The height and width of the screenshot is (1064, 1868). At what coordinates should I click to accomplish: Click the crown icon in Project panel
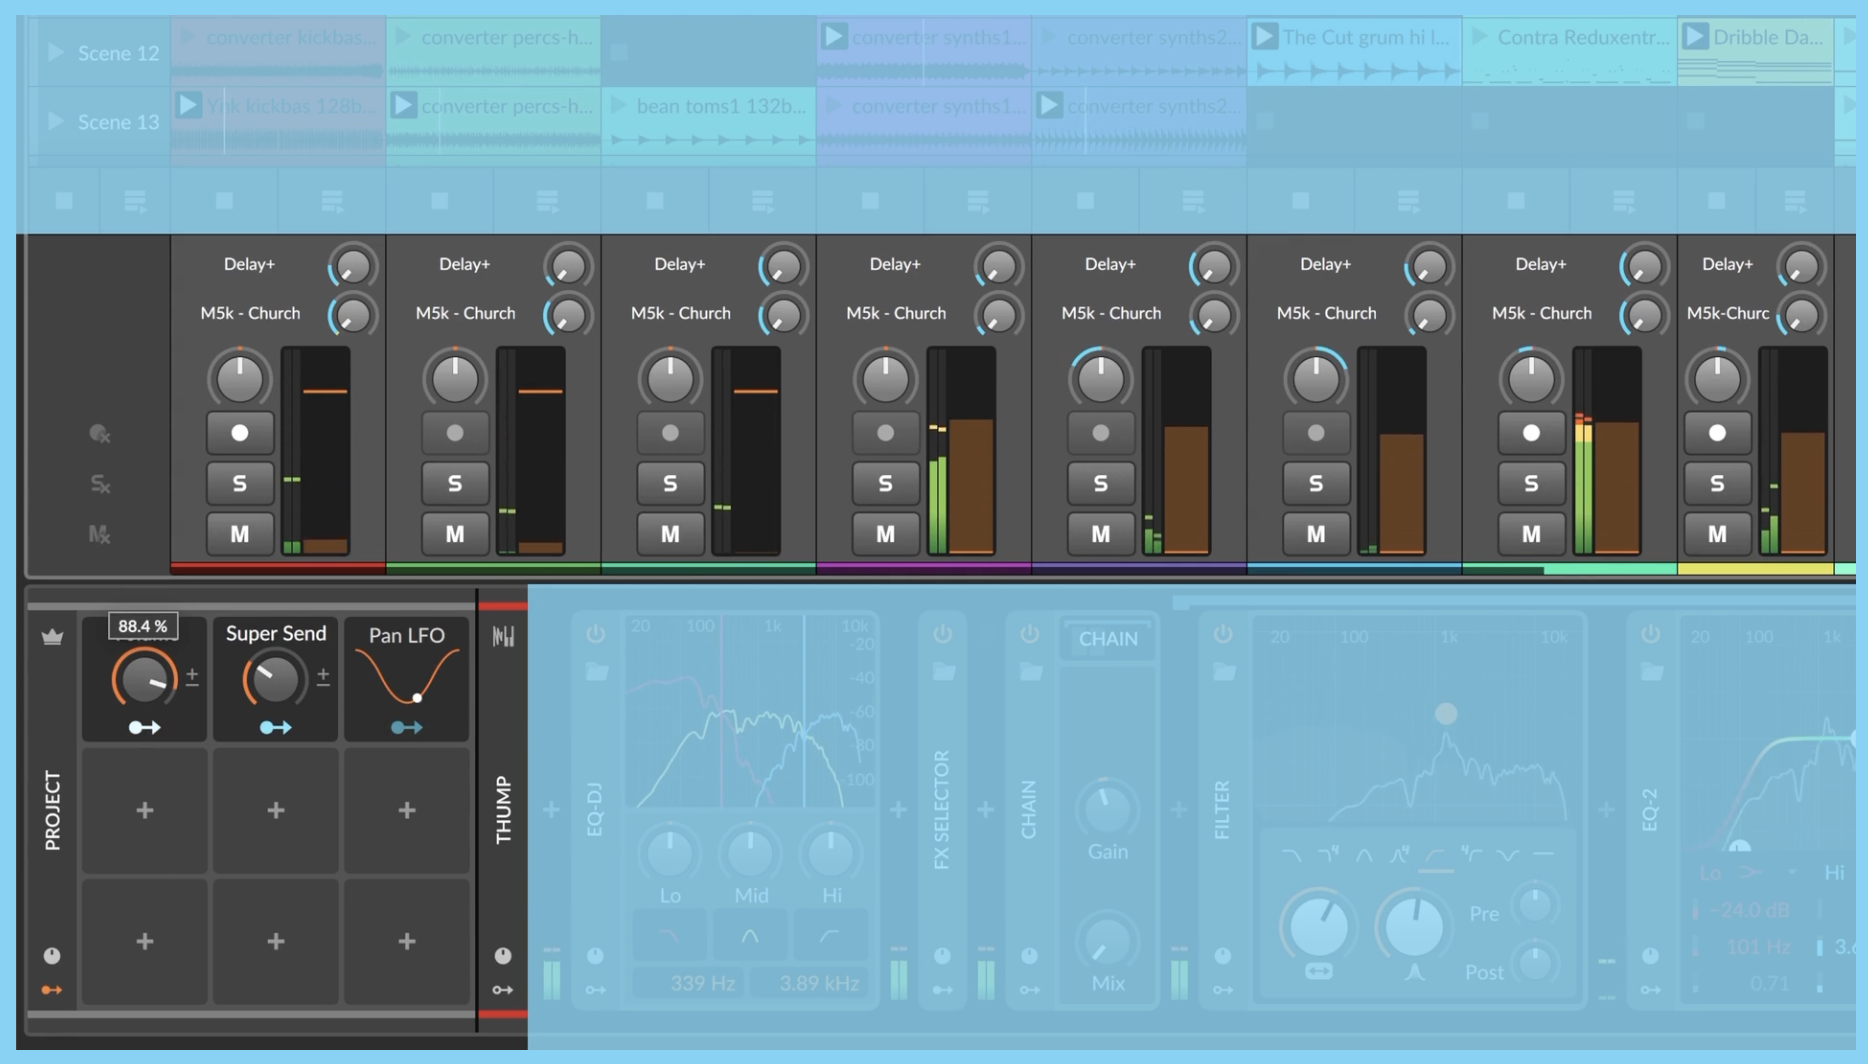[x=52, y=637]
